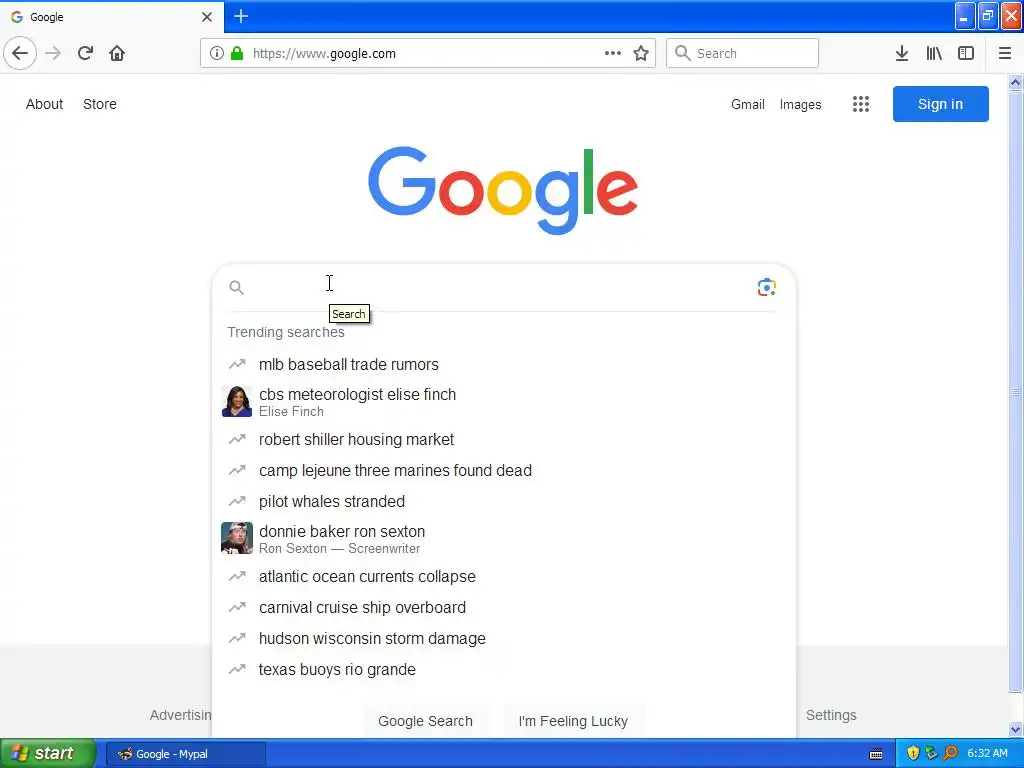
Task: Click the Sign in button
Action: point(940,104)
